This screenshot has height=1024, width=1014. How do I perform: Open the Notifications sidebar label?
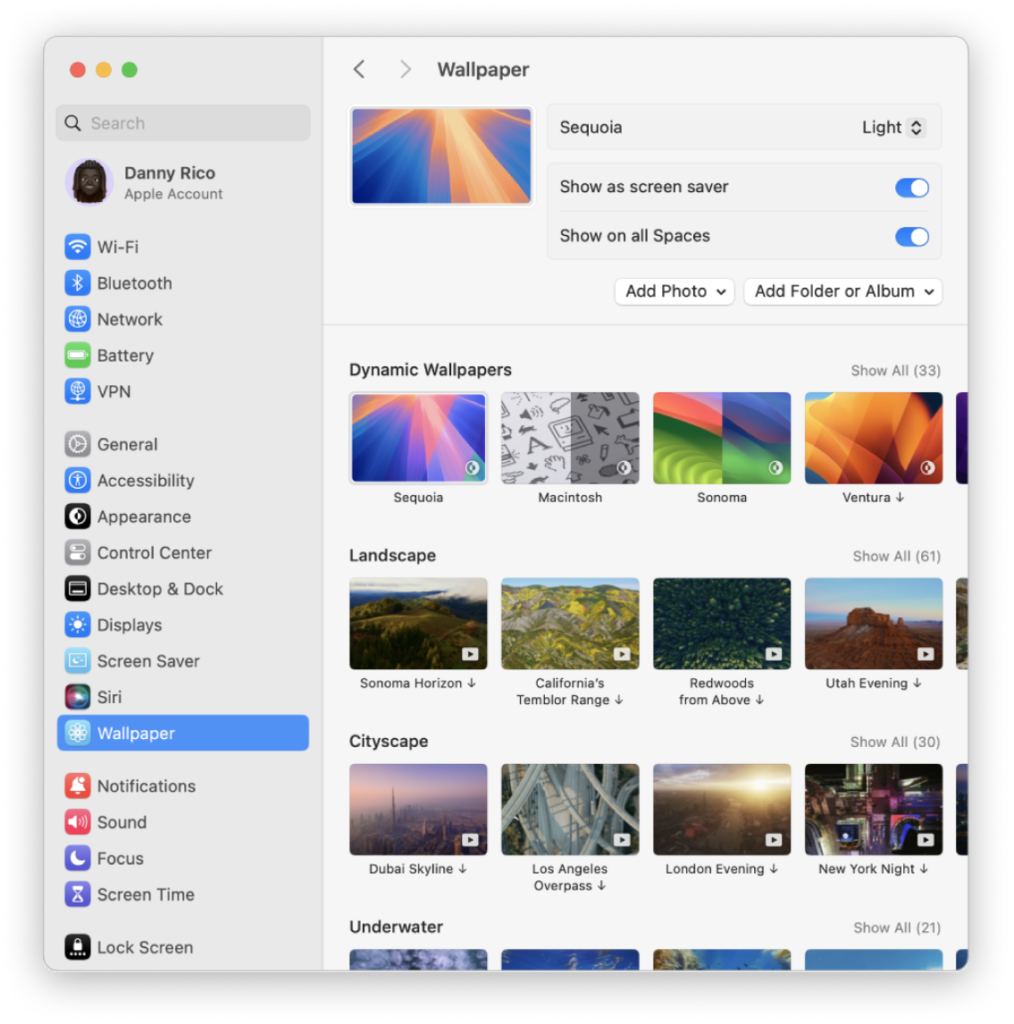coord(146,786)
